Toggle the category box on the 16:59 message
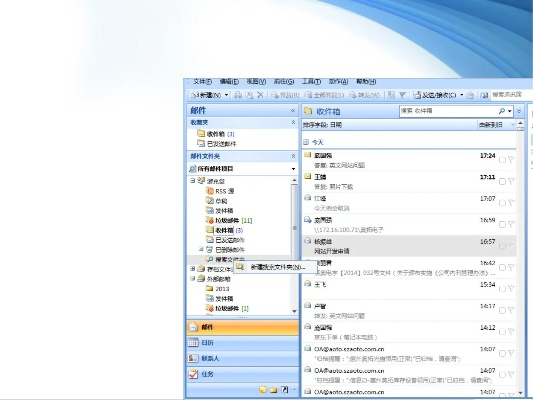The width and height of the screenshot is (533, 400). (x=502, y=224)
